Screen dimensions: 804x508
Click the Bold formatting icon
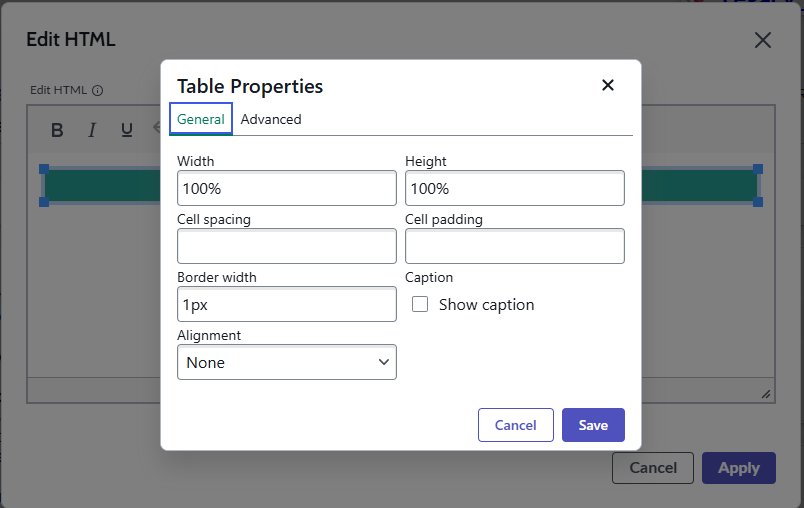57,130
